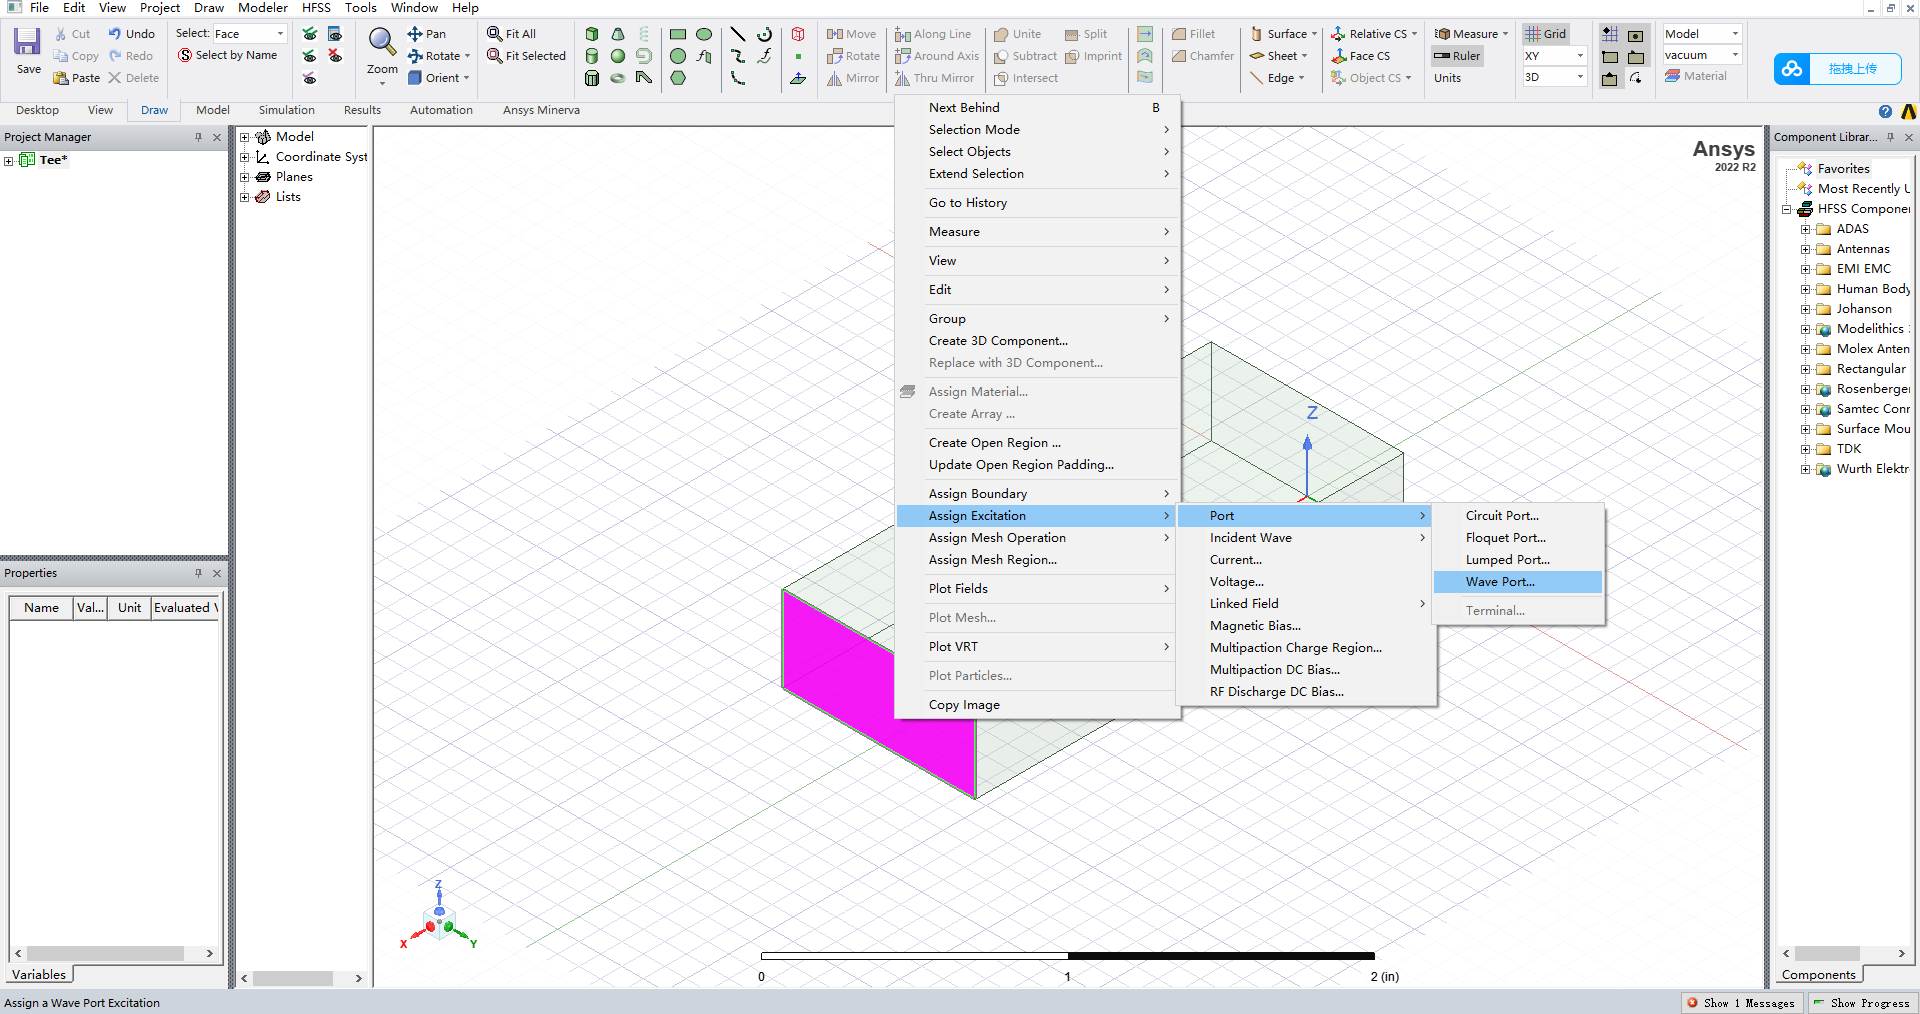This screenshot has height=1014, width=1920.
Task: Select the Draw Spline tool
Action: click(x=738, y=56)
